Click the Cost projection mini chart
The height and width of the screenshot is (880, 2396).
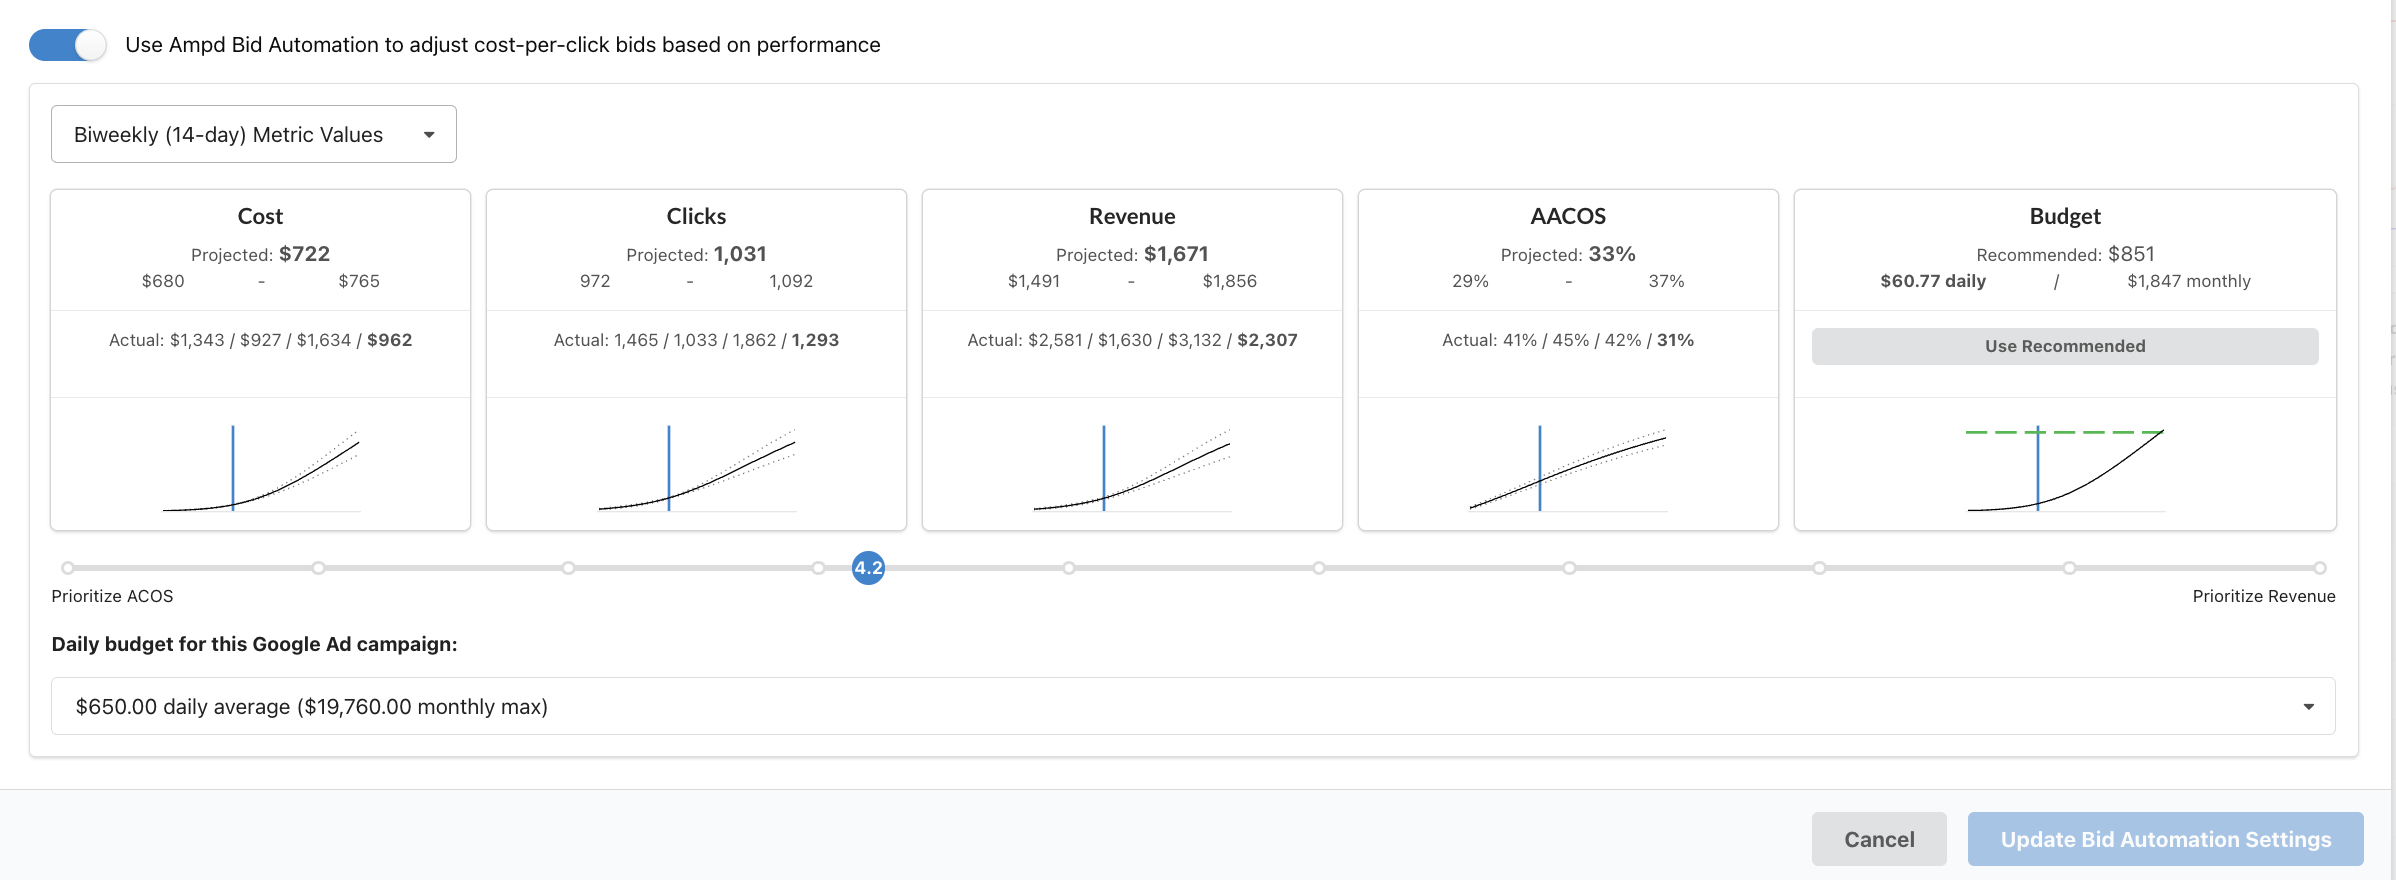pyautogui.click(x=260, y=465)
